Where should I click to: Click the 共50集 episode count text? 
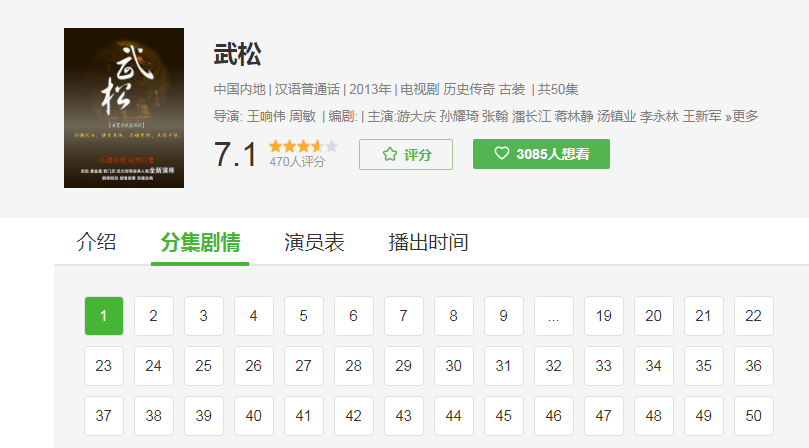[558, 89]
